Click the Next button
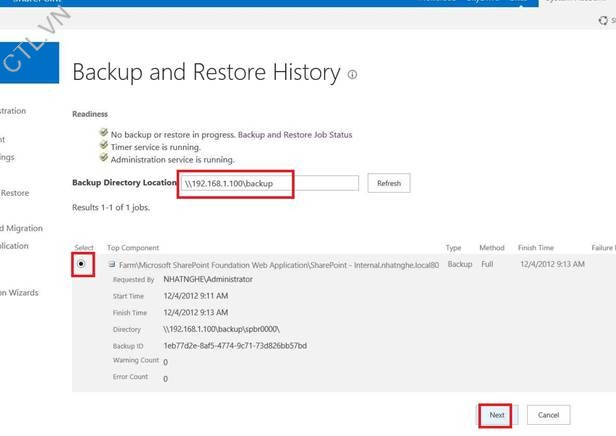Viewport: 616px width, 436px height. tap(497, 415)
